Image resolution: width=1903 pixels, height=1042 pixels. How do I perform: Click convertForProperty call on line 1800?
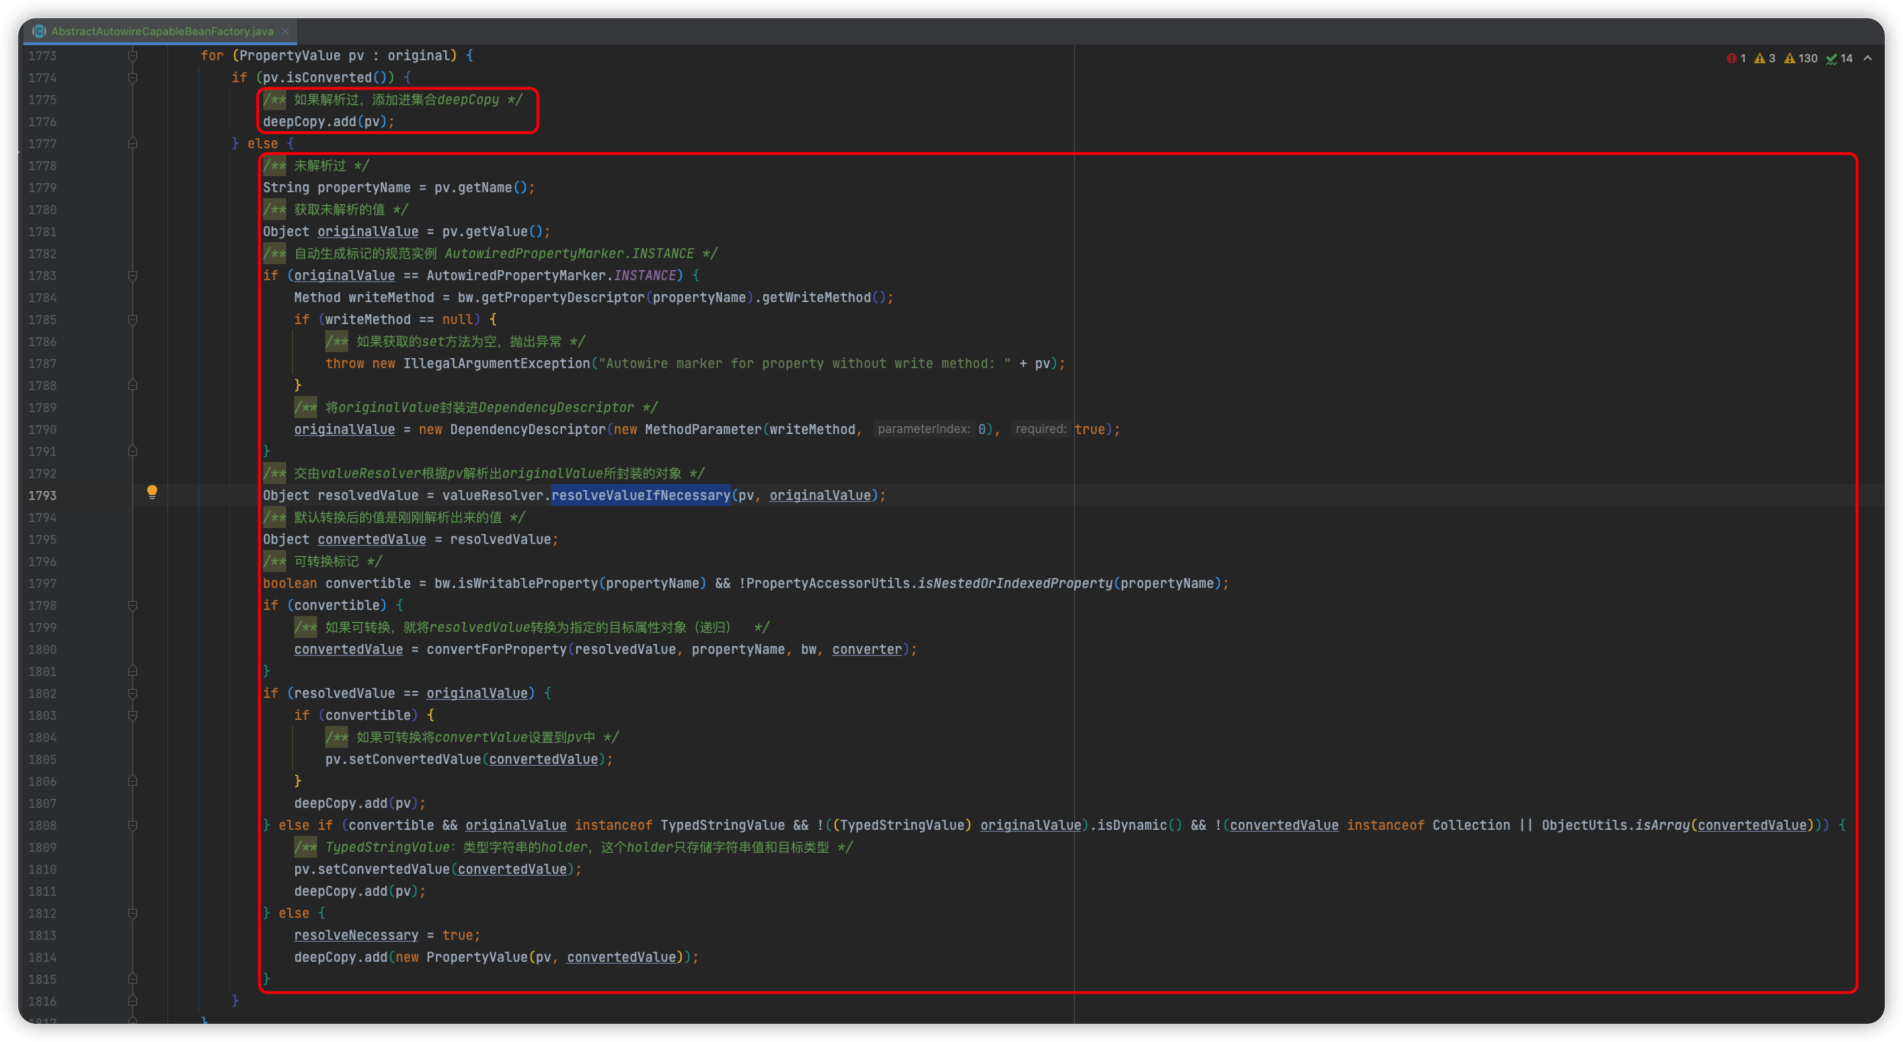pos(496,650)
